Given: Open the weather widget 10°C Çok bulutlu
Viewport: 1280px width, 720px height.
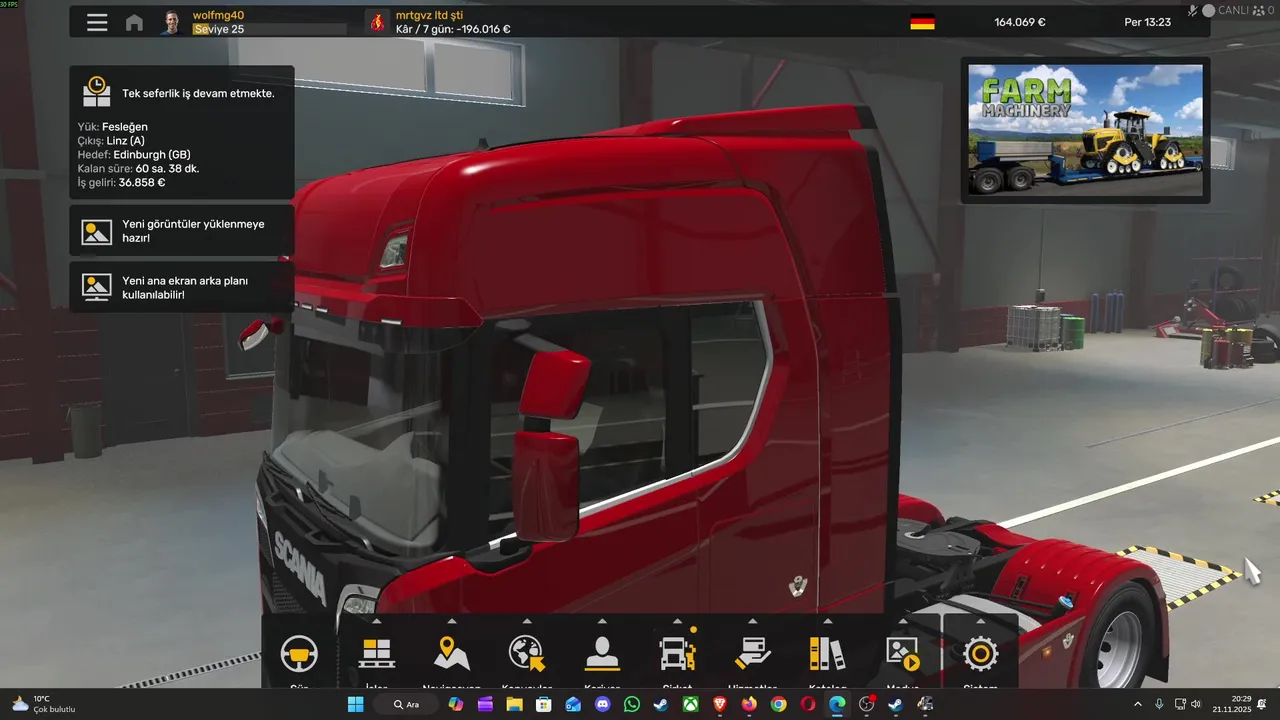Looking at the screenshot, I should pos(43,704).
